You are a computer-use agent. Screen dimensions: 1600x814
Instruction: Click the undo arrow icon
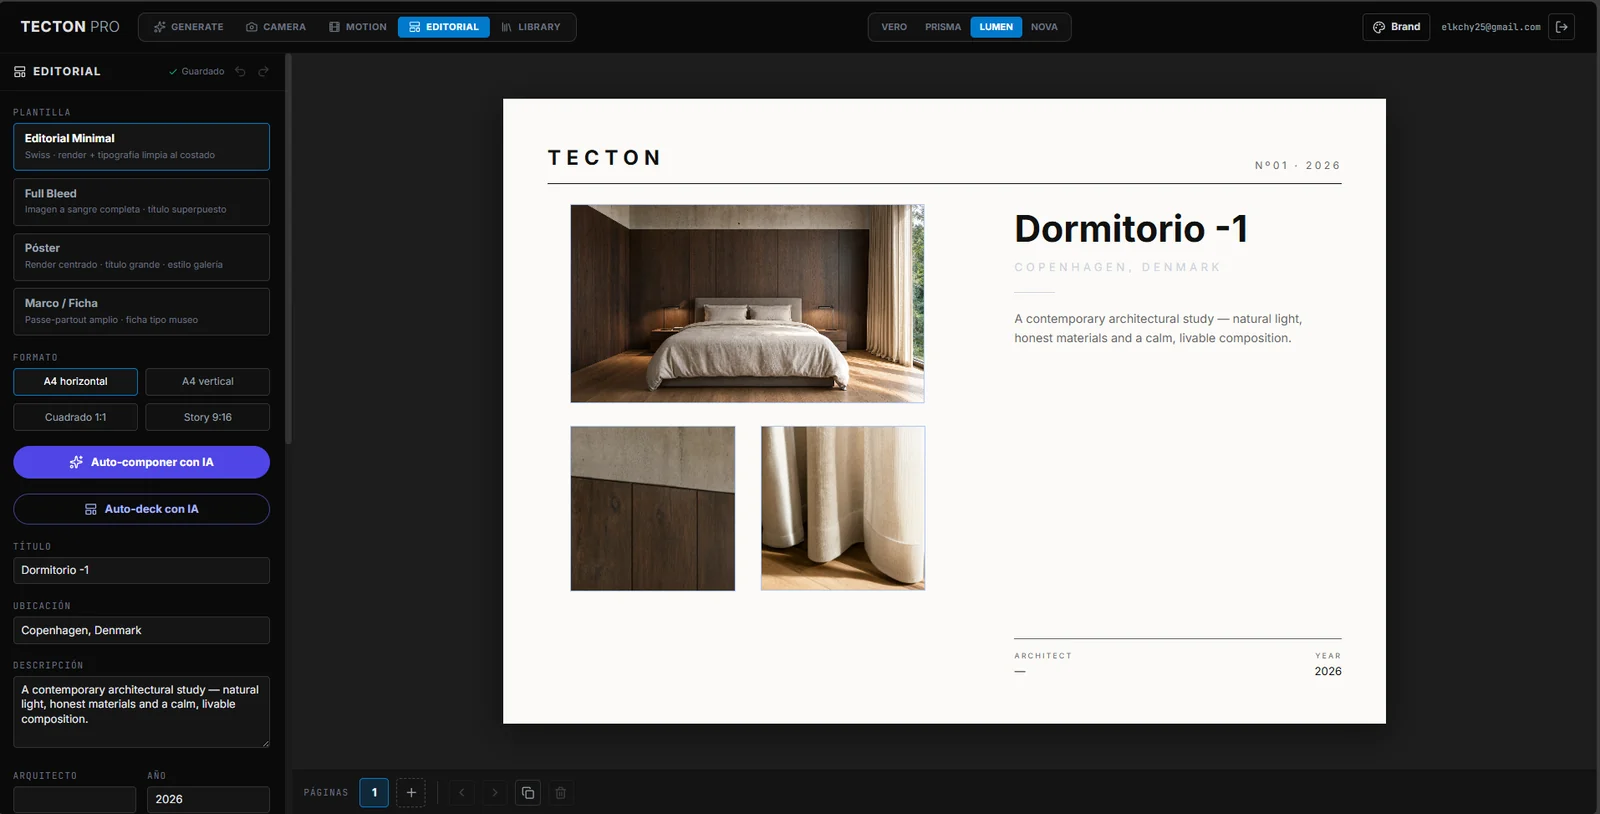click(240, 71)
